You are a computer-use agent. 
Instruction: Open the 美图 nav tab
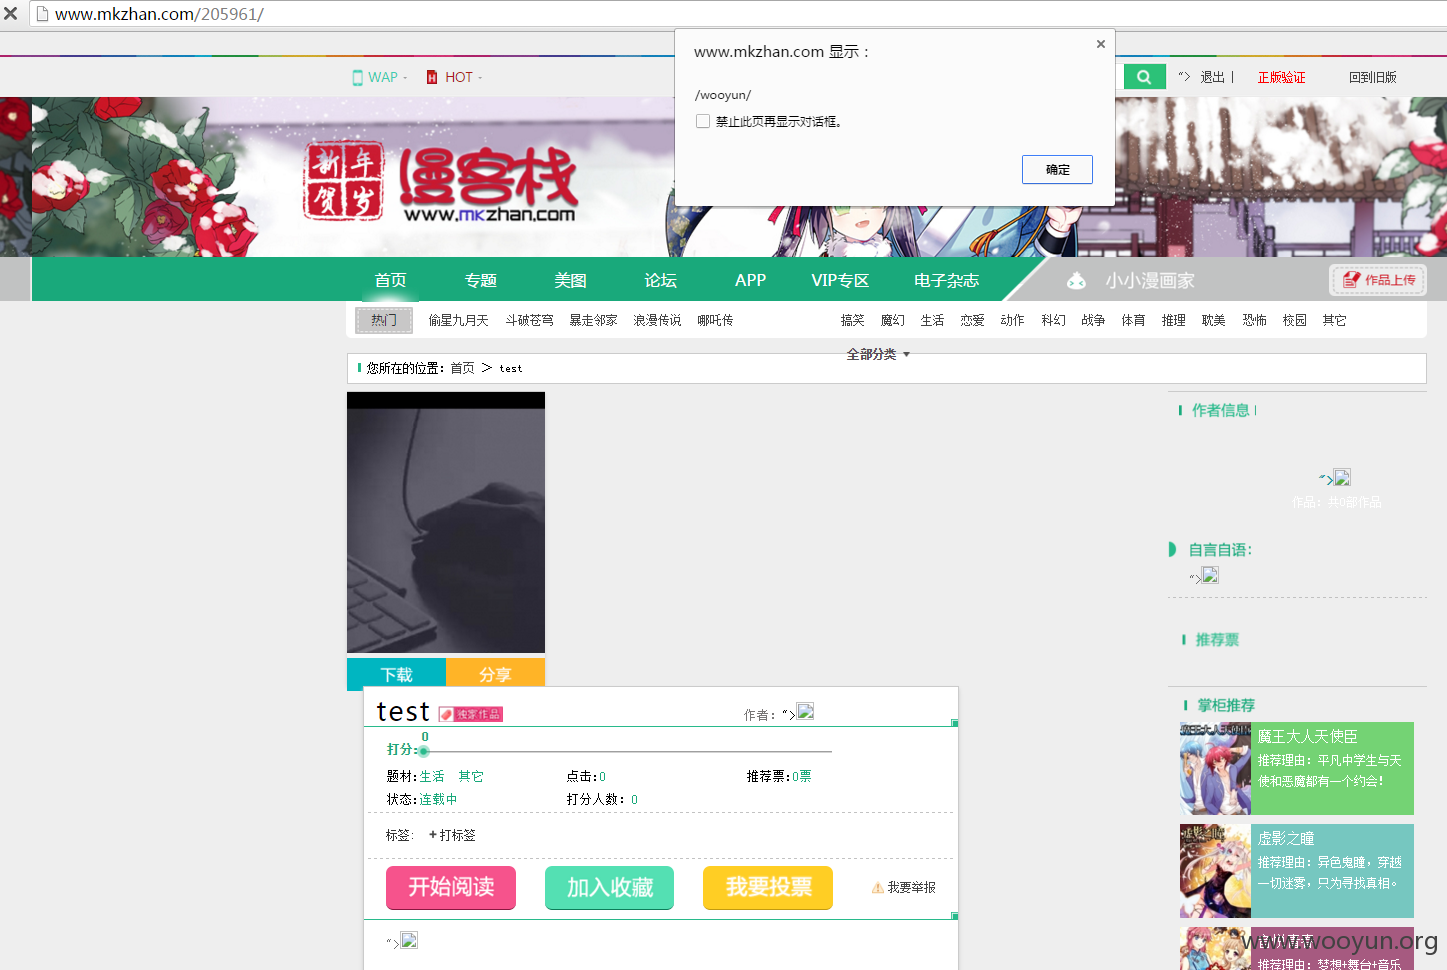(x=571, y=280)
